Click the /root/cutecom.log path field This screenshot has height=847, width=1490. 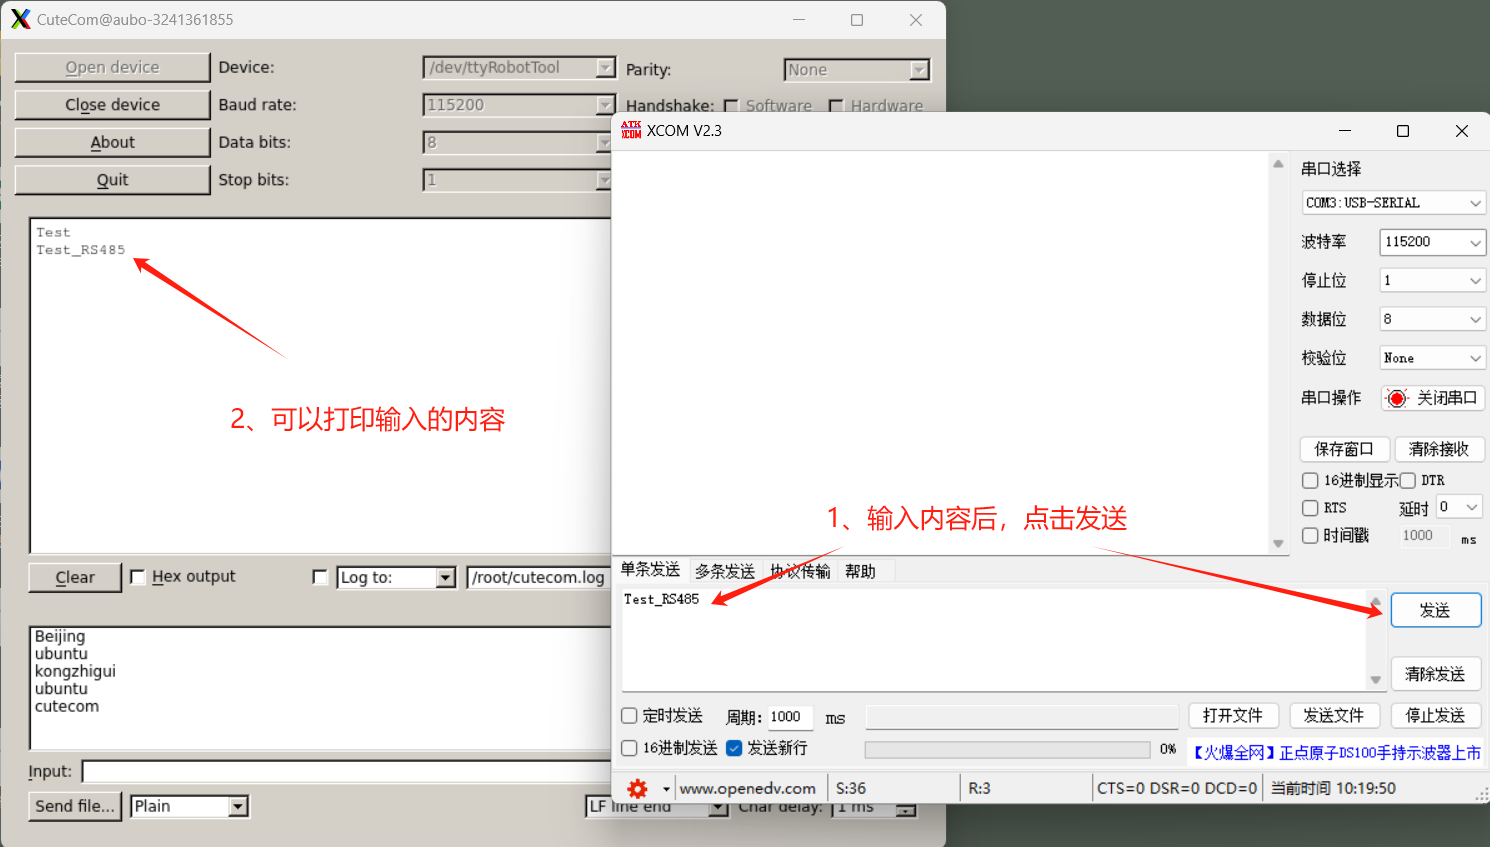click(539, 578)
